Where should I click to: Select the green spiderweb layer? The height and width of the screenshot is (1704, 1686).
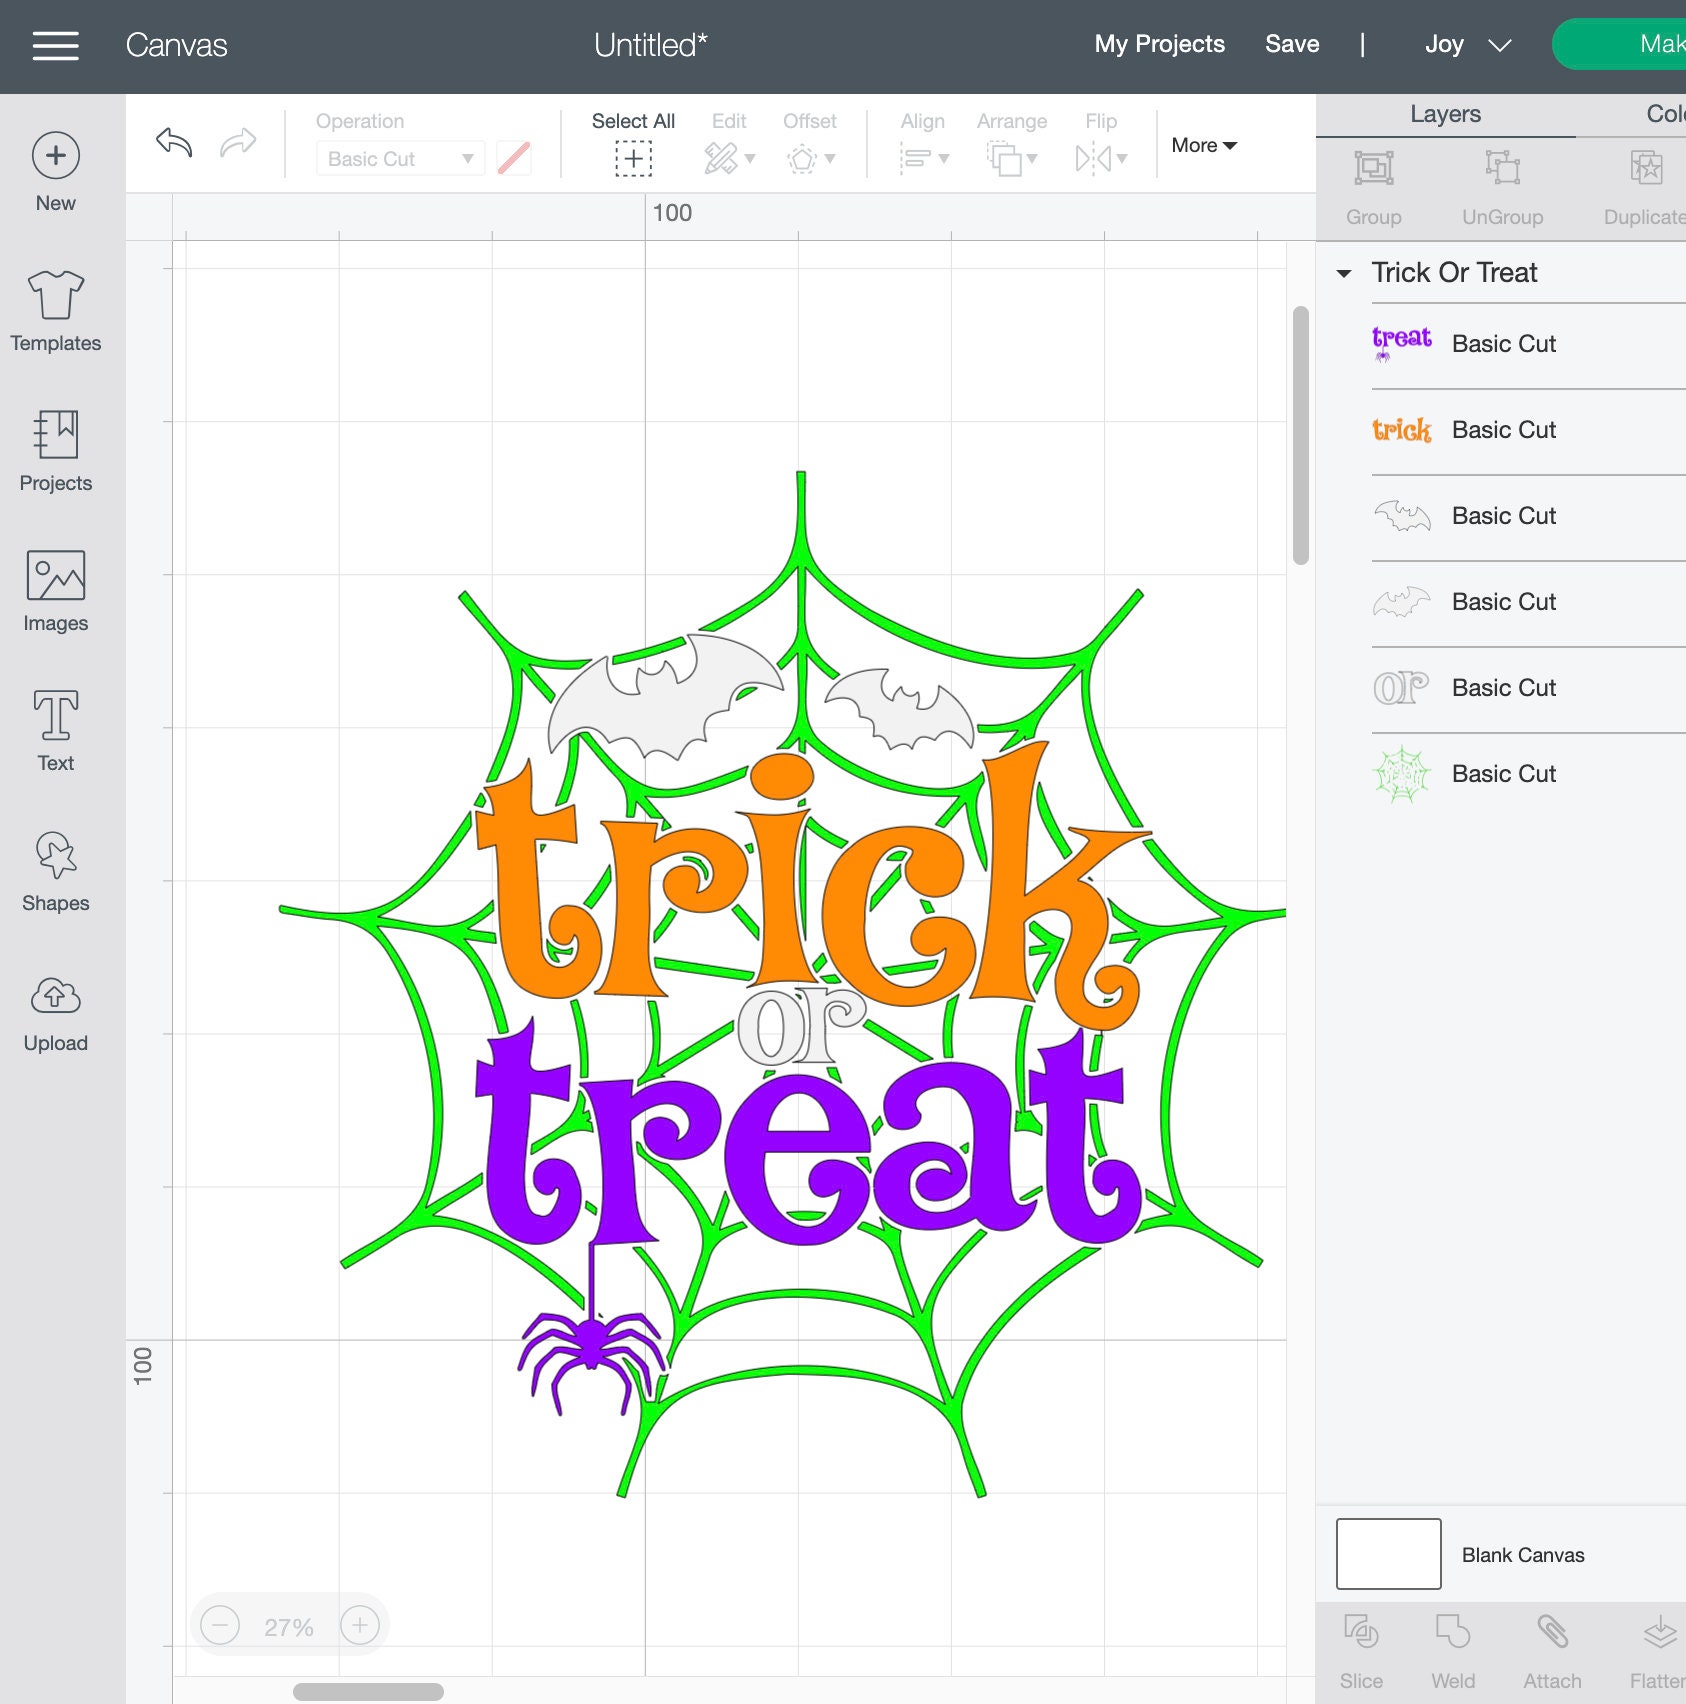click(x=1528, y=774)
